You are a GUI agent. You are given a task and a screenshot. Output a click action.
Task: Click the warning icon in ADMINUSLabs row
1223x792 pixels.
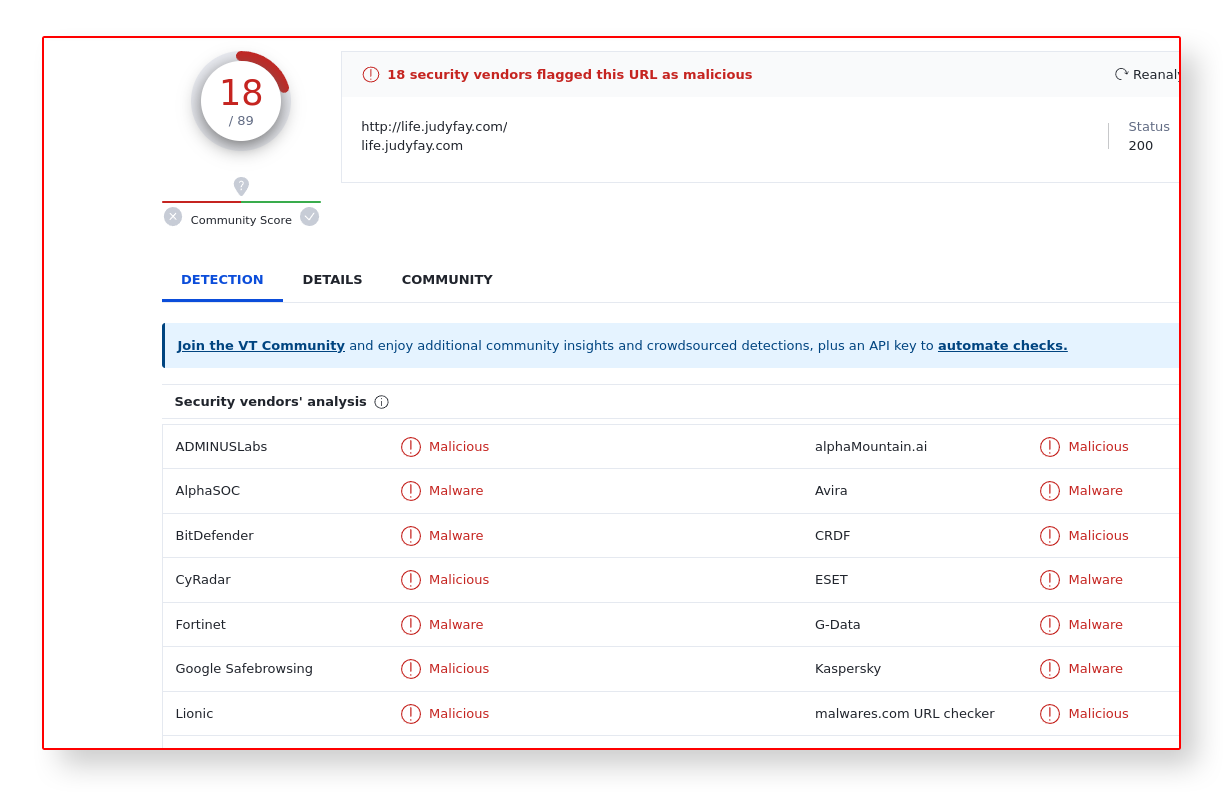point(411,447)
